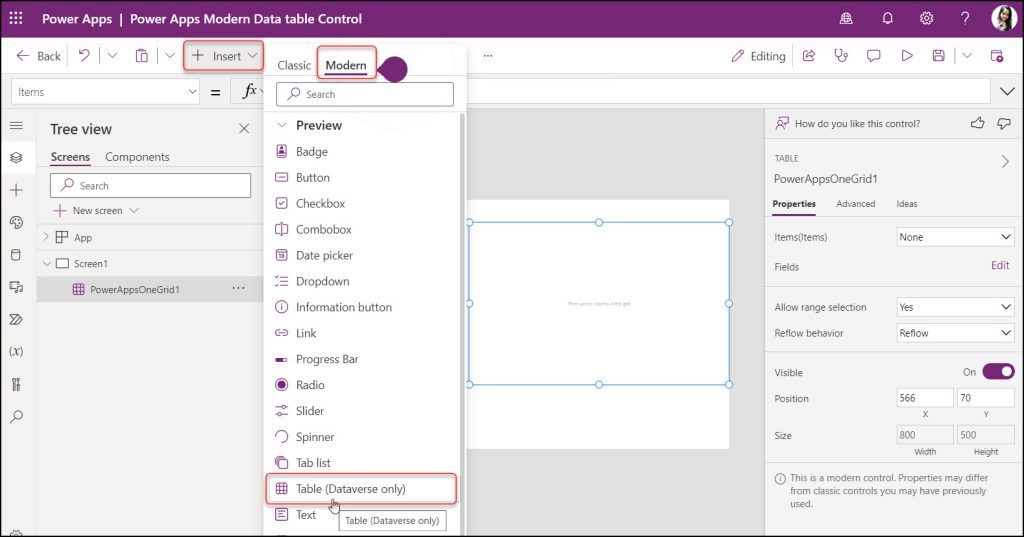Click the Undo icon
Viewport: 1024px width, 537px height.
coord(84,56)
